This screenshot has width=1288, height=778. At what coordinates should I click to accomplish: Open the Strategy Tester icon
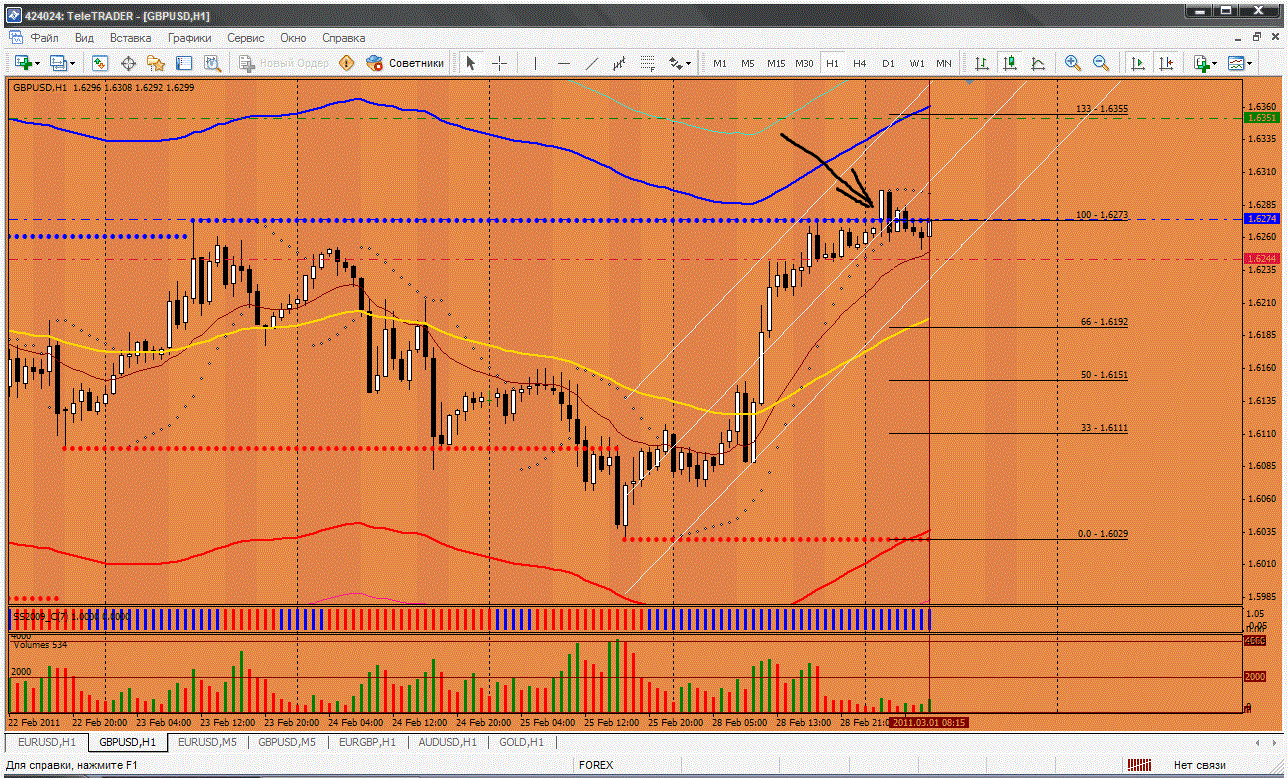212,63
